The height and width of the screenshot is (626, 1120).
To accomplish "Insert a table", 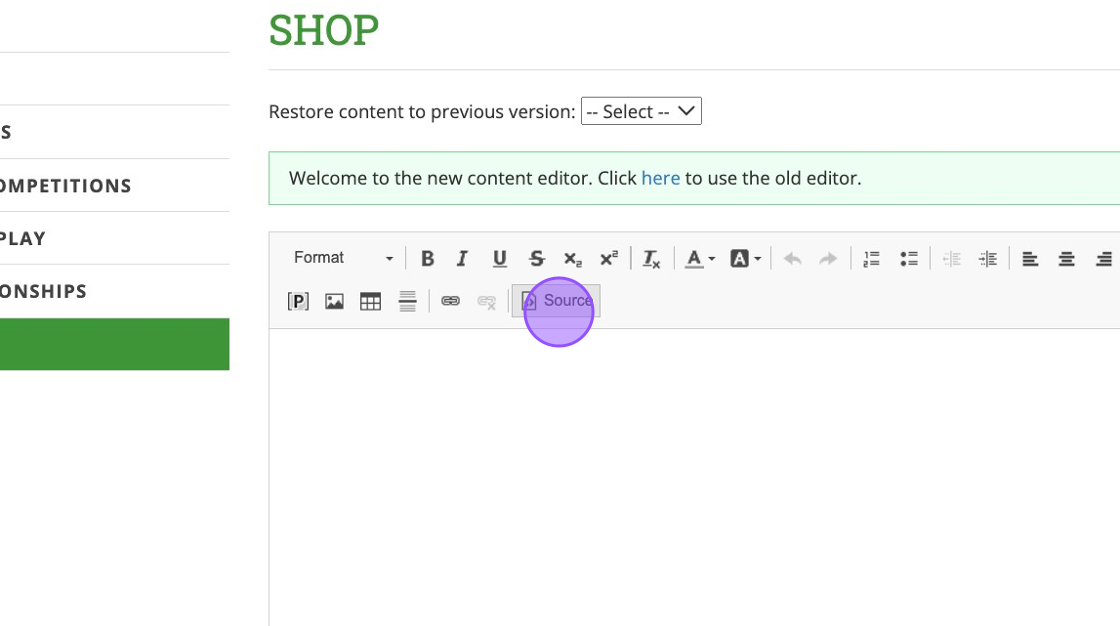I will click(x=371, y=302).
